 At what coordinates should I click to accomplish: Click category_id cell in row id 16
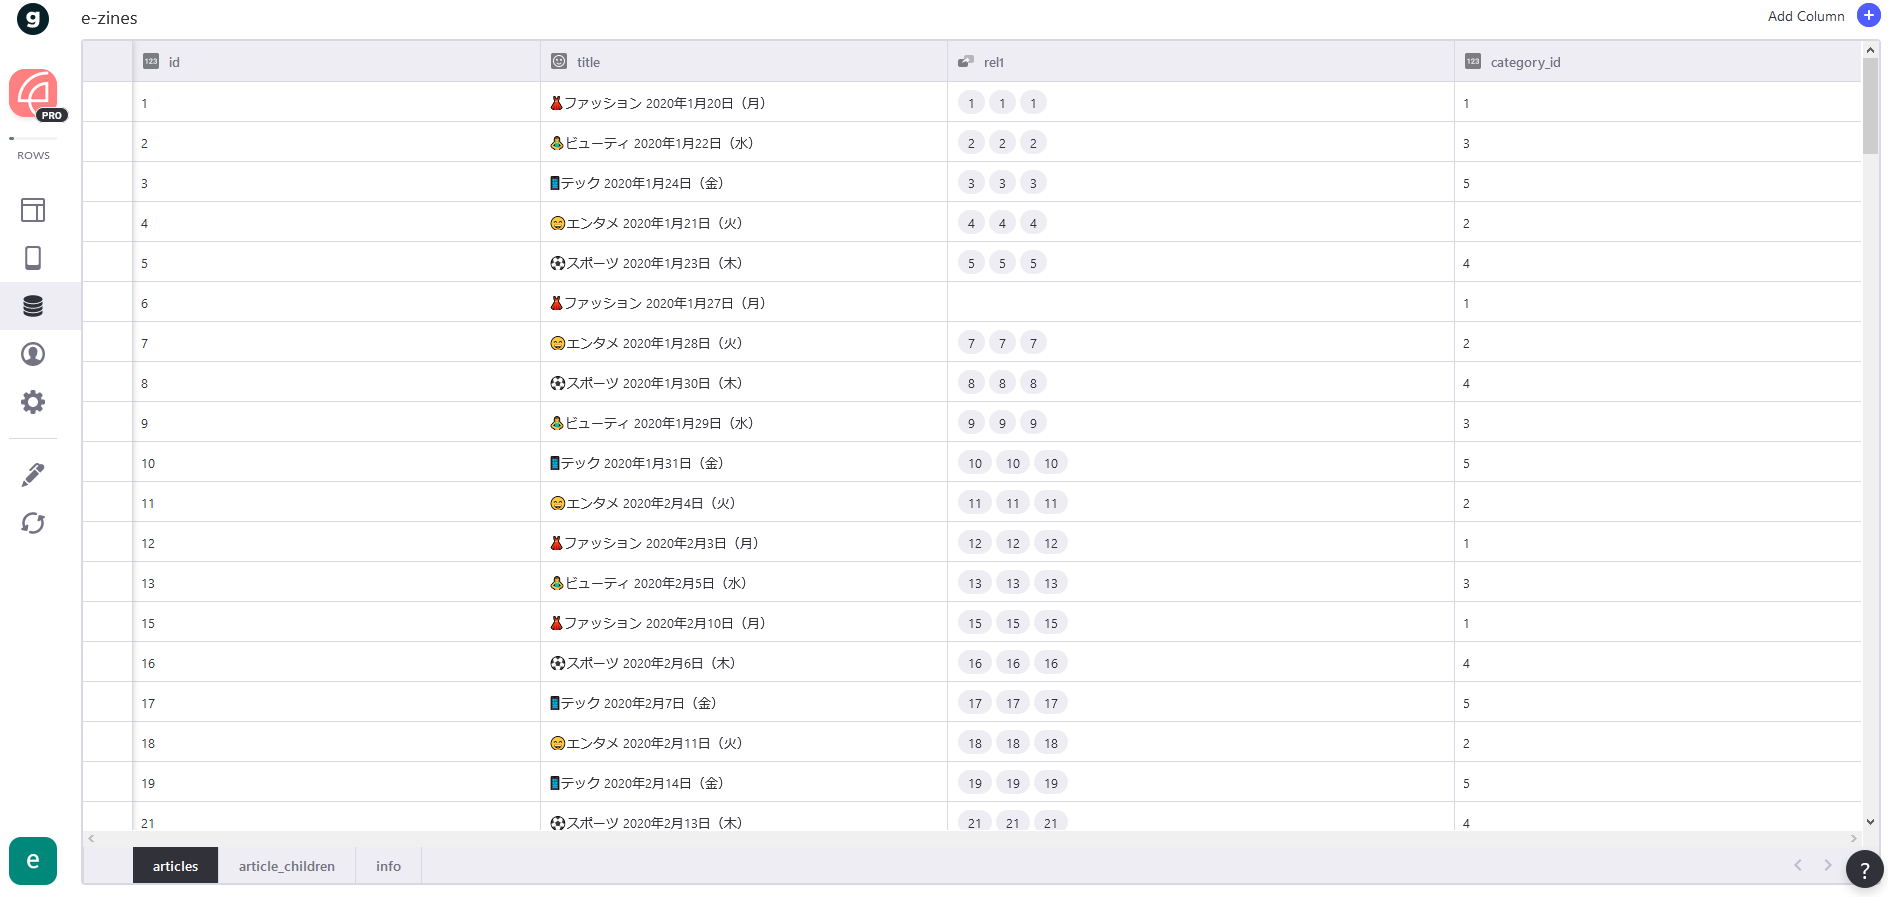click(1658, 663)
